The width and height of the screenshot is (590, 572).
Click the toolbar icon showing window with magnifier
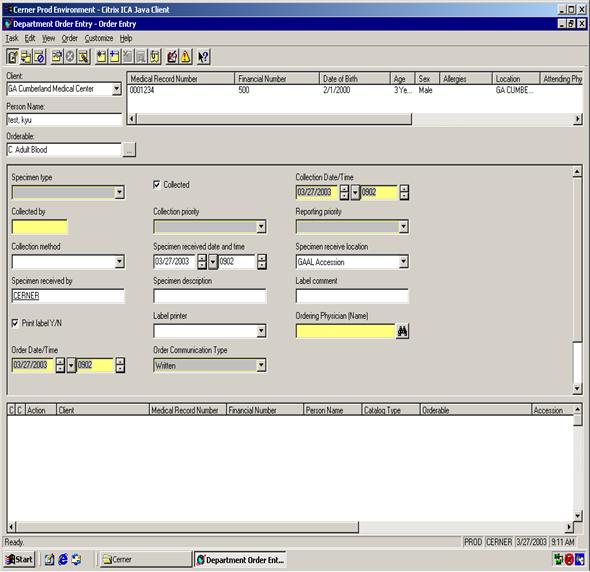pyautogui.click(x=83, y=57)
